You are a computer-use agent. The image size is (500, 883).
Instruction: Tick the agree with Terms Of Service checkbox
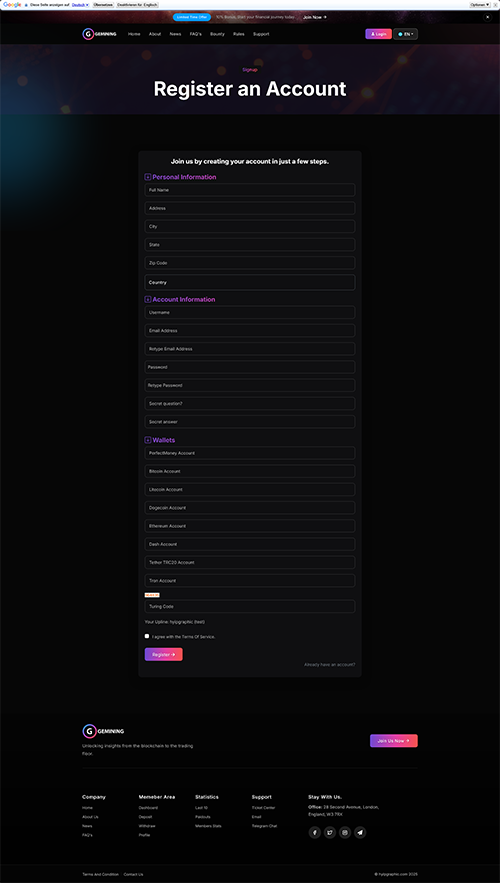pos(147,636)
